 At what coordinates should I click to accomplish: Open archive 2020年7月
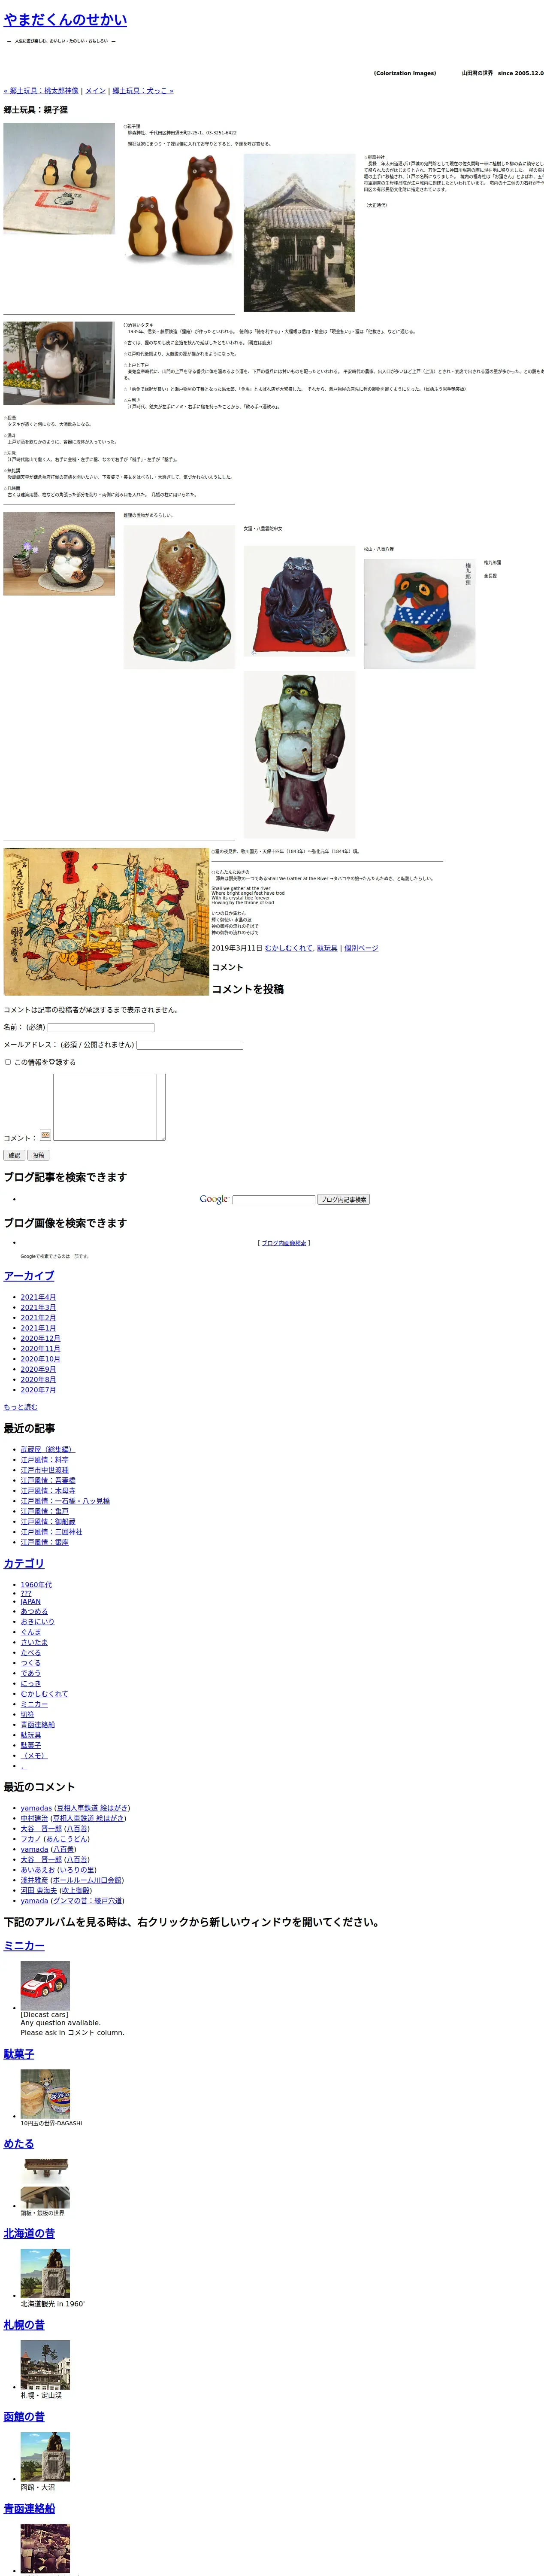[38, 1390]
